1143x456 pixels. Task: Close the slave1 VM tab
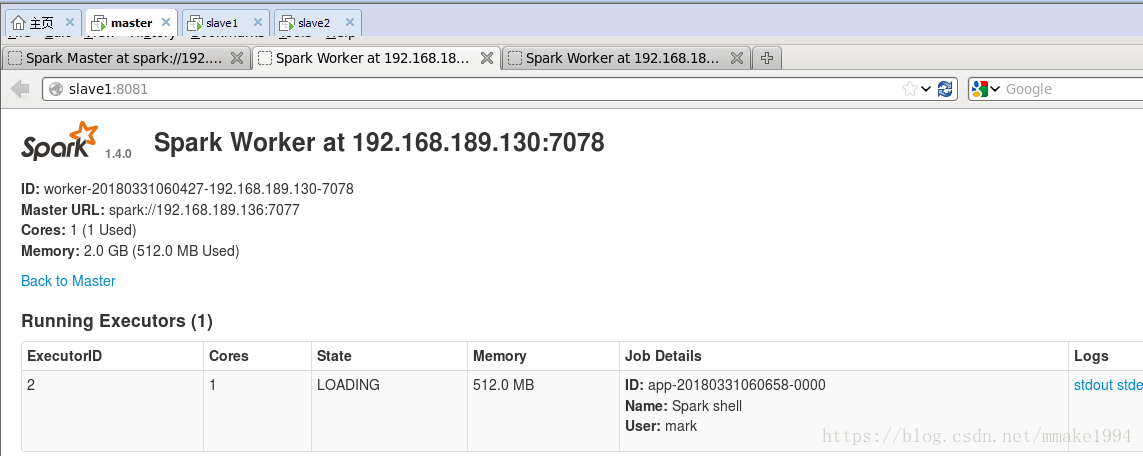click(257, 23)
